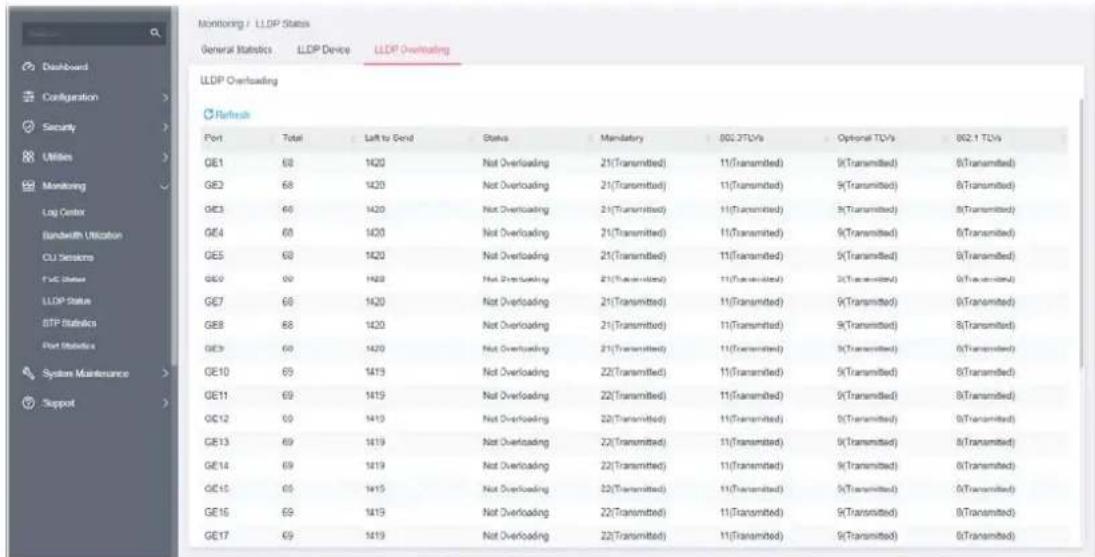Click the Support help icon
The width and height of the screenshot is (1095, 557).
pyautogui.click(x=31, y=403)
